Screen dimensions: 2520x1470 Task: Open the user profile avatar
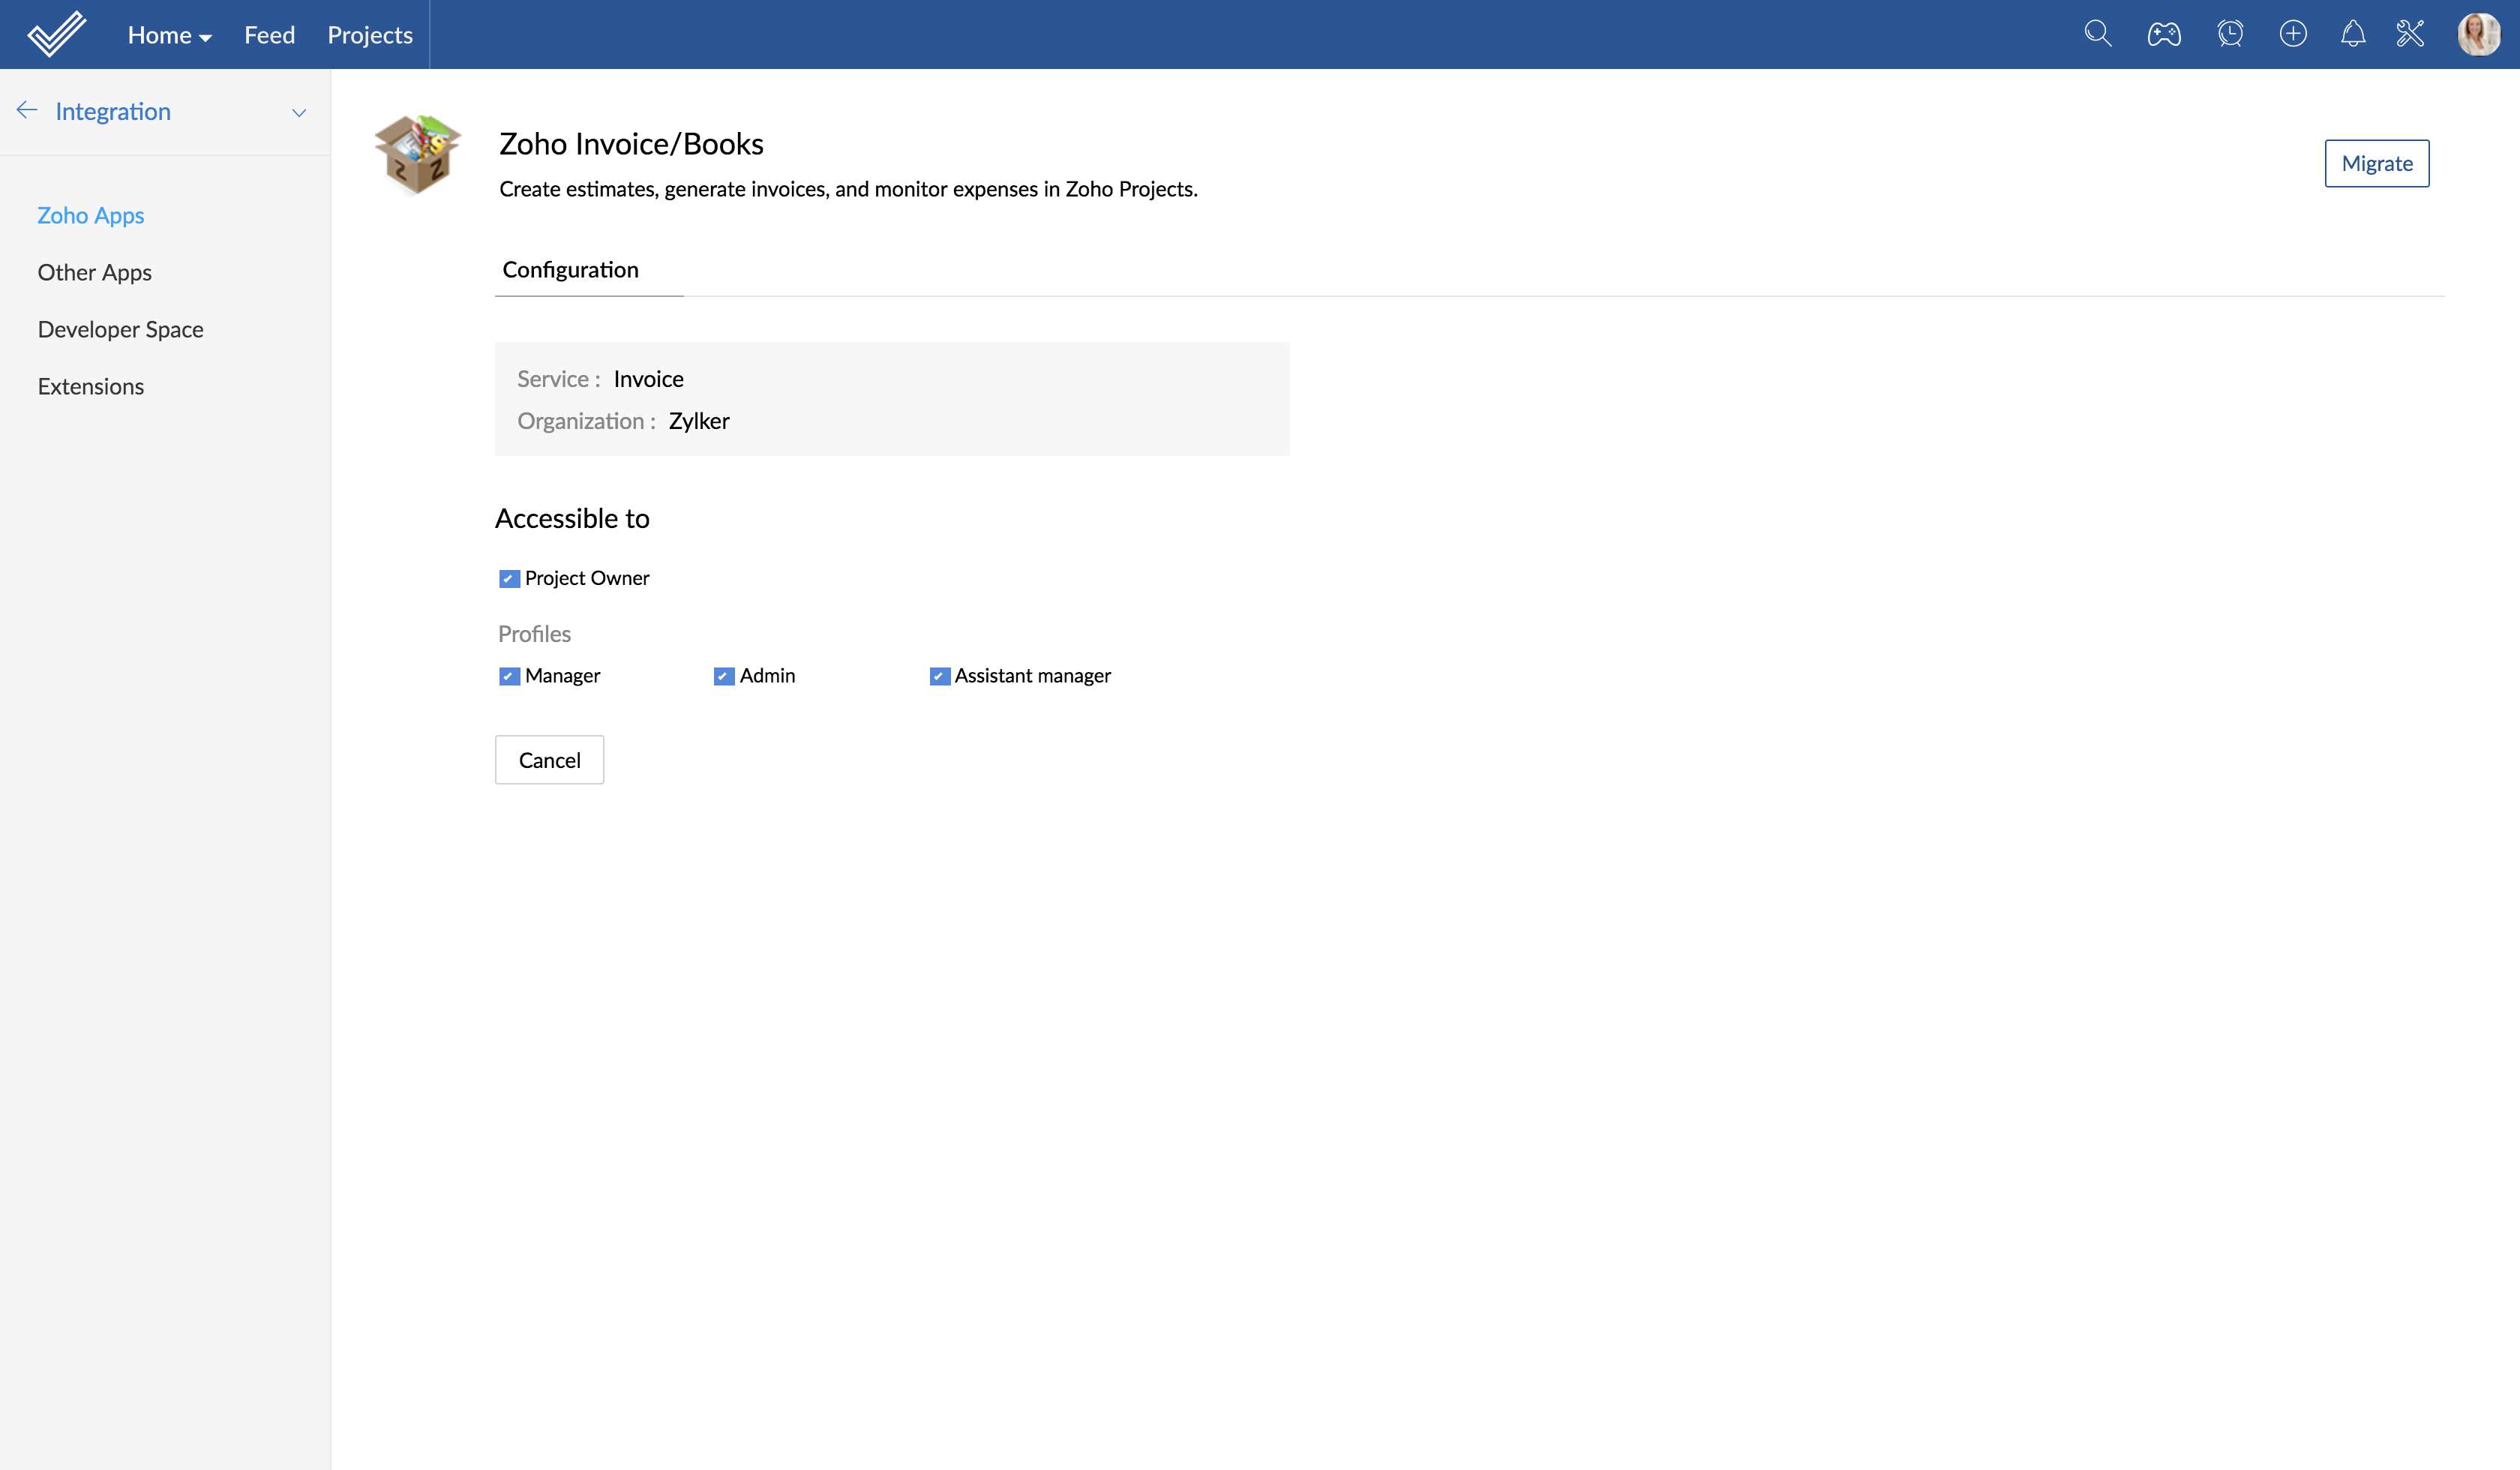pos(2479,34)
